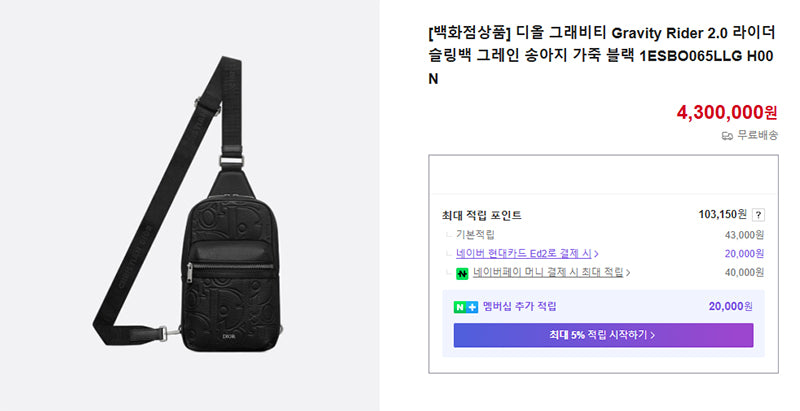800x411 pixels.
Task: Click the 40,000원 Naver Pay money reward amount
Action: [x=744, y=273]
